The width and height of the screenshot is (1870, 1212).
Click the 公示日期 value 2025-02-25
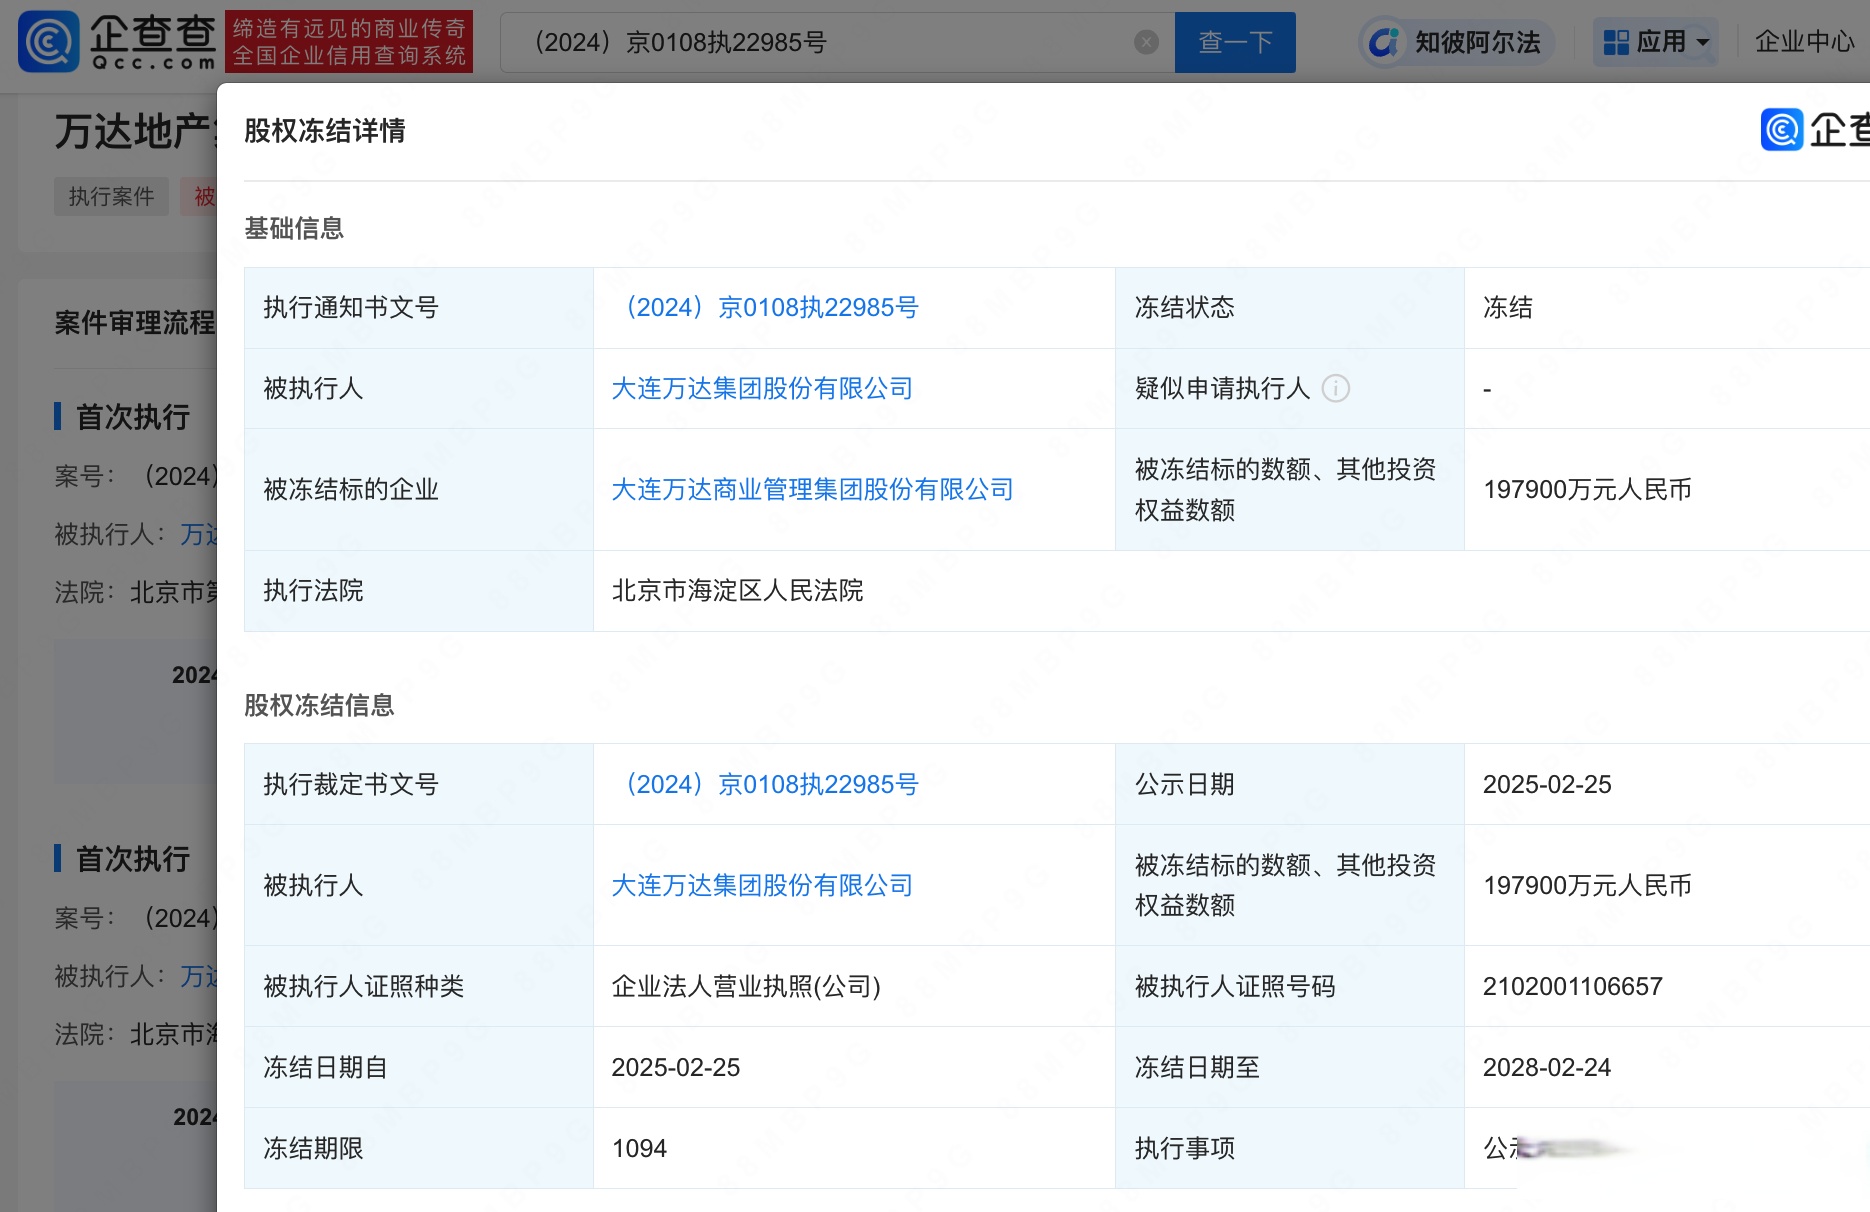(x=1547, y=784)
